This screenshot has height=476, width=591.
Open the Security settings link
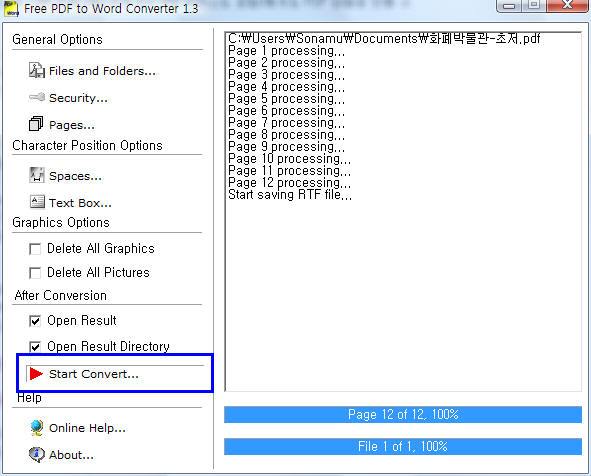point(78,98)
